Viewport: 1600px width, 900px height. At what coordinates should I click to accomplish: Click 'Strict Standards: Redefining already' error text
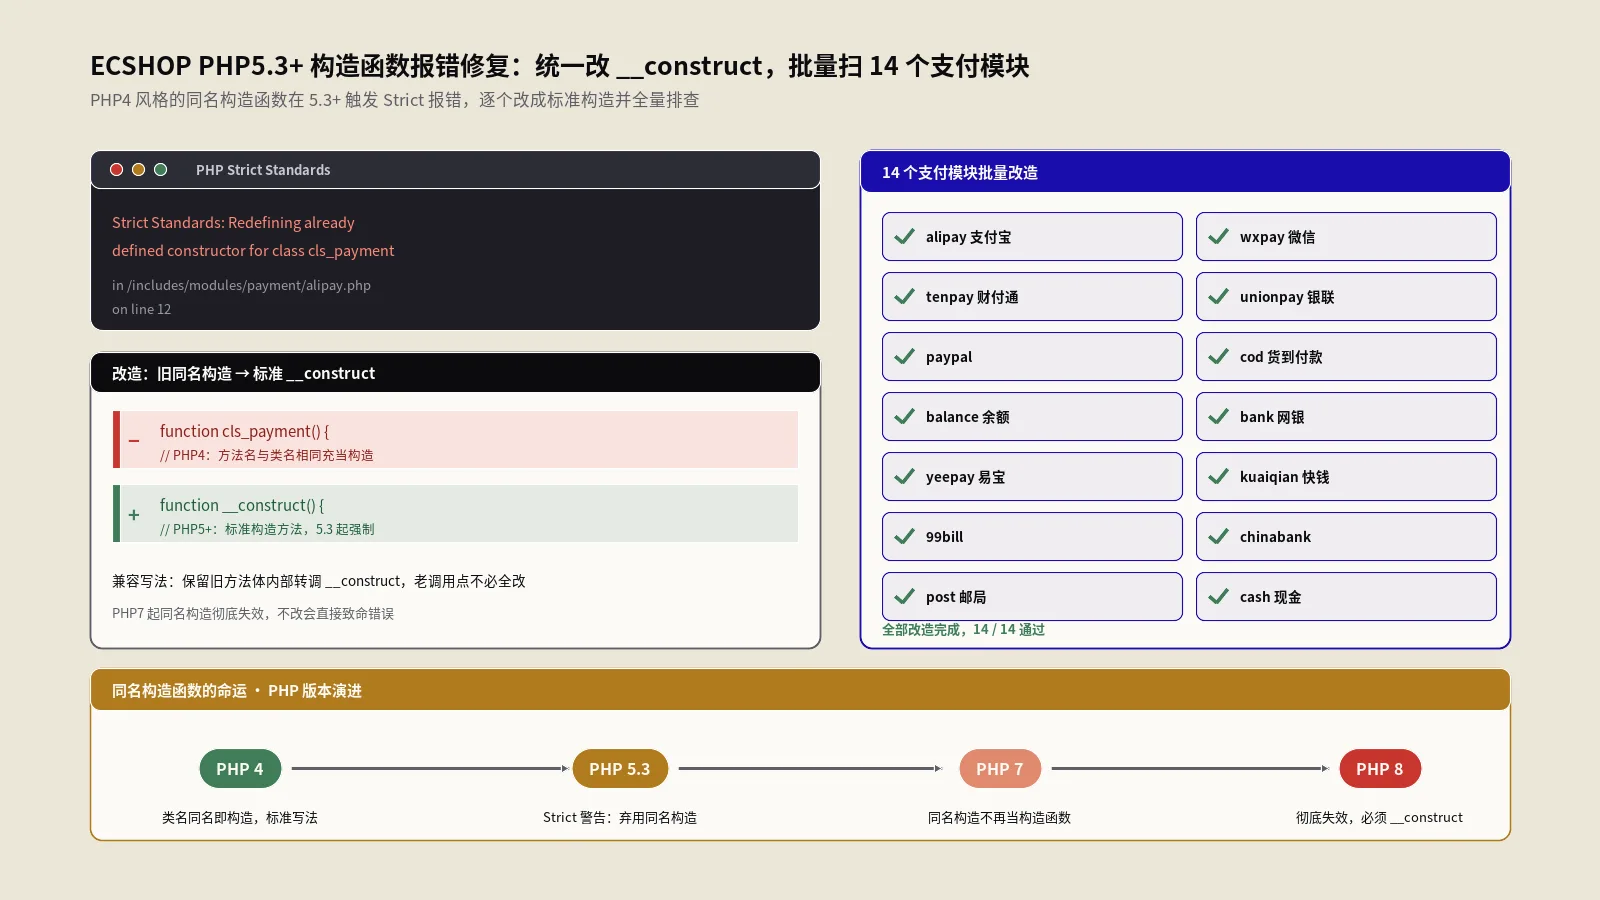(x=233, y=223)
